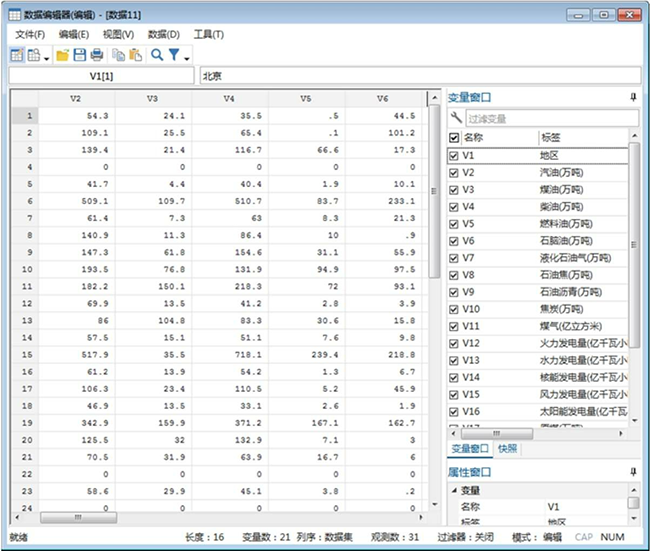Click the 过滤器：关闭 status bar entry
The image size is (650, 551).
(466, 537)
